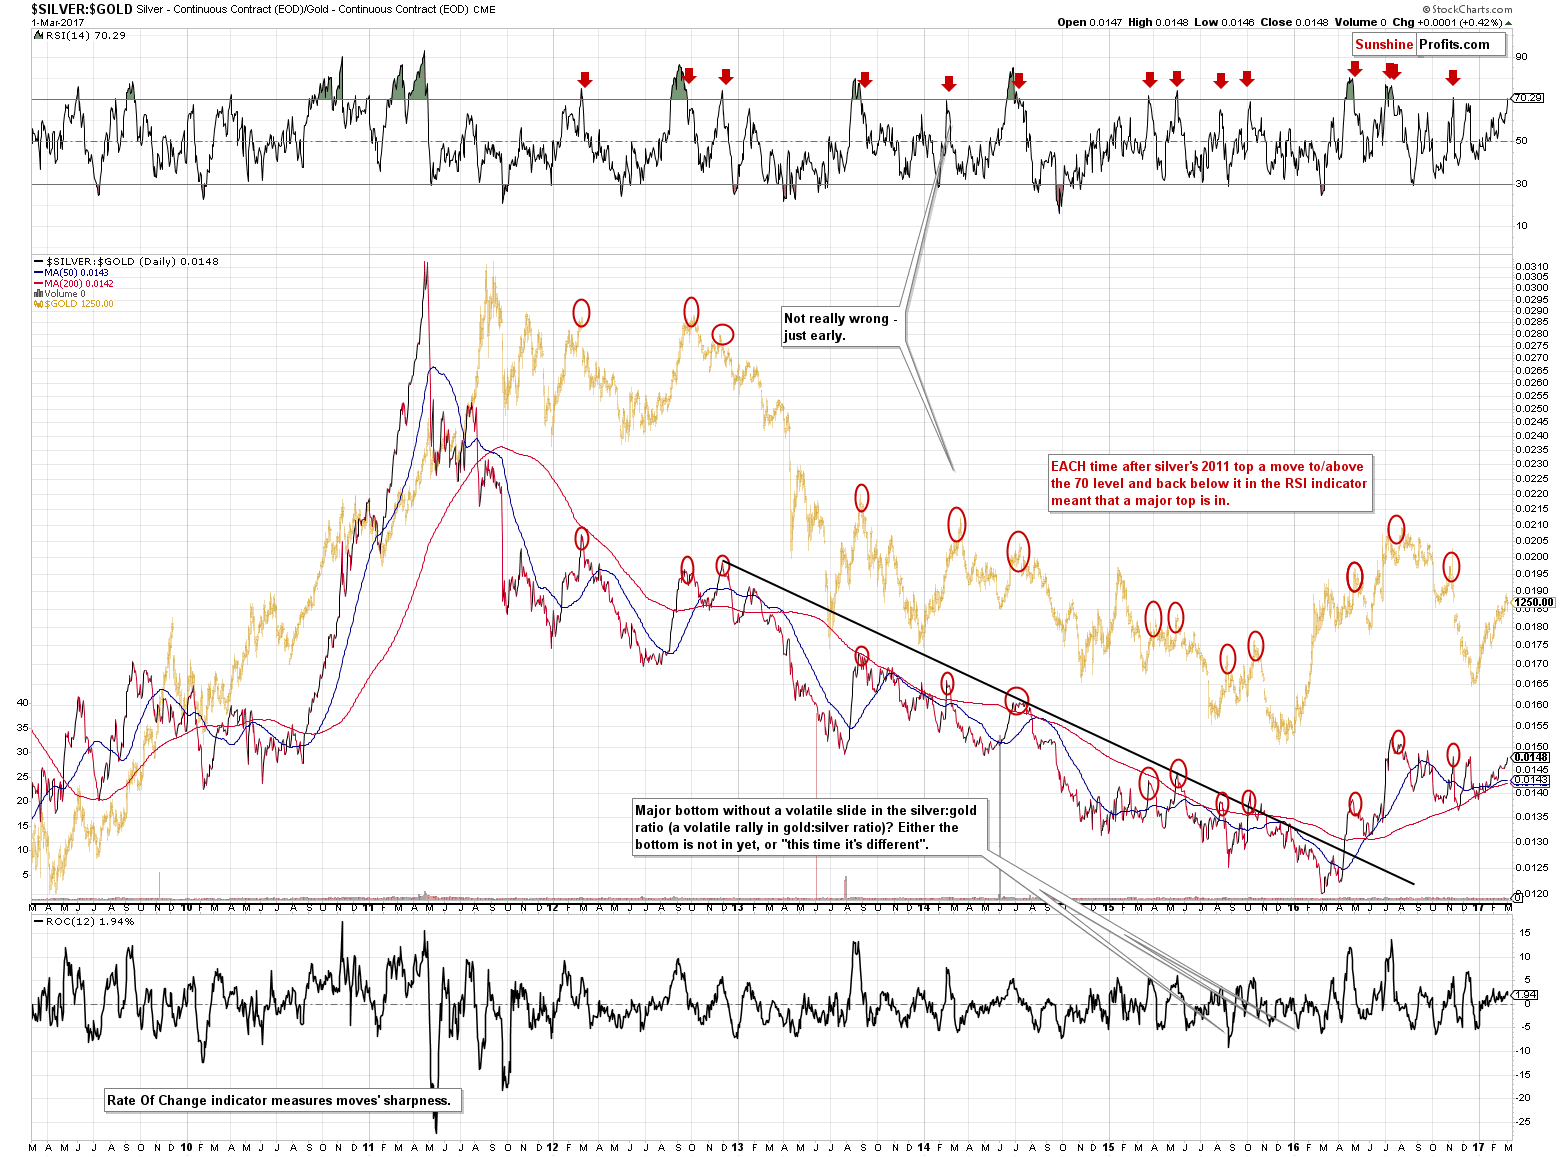Click the Low 0.0146 value in header

pyautogui.click(x=1223, y=22)
